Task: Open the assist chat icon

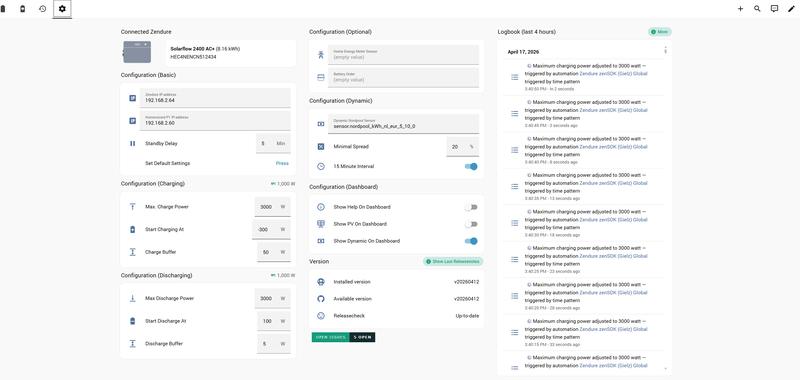Action: pyautogui.click(x=774, y=9)
